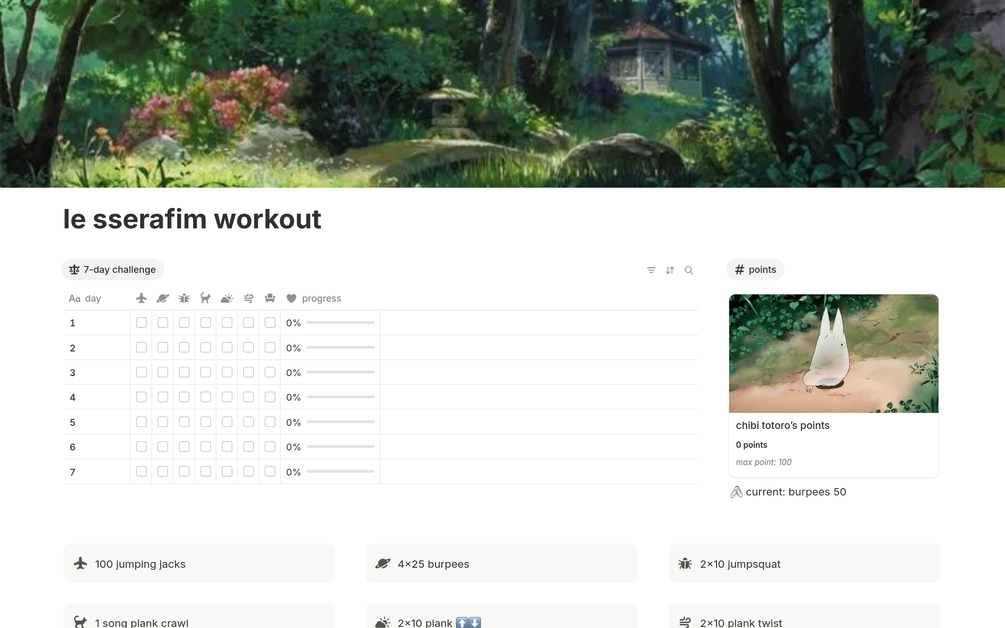Image resolution: width=1005 pixels, height=628 pixels.
Task: Click the le sserafim workout page title
Action: tap(192, 219)
